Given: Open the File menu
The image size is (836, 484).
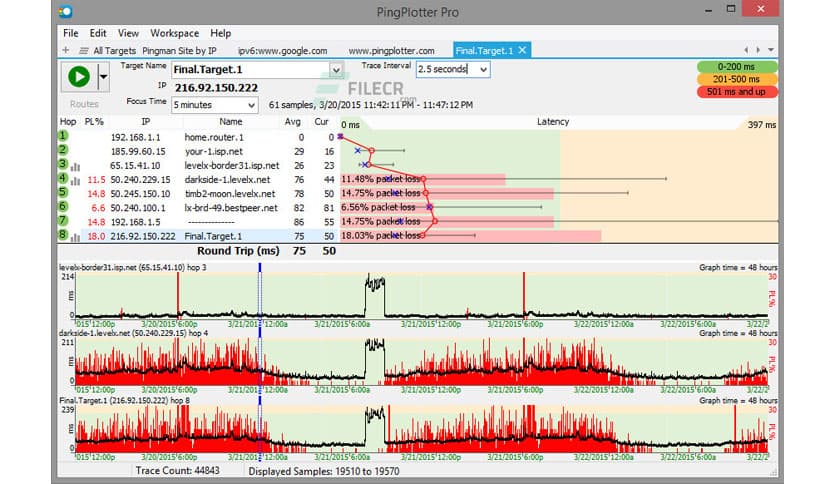Looking at the screenshot, I should point(70,33).
